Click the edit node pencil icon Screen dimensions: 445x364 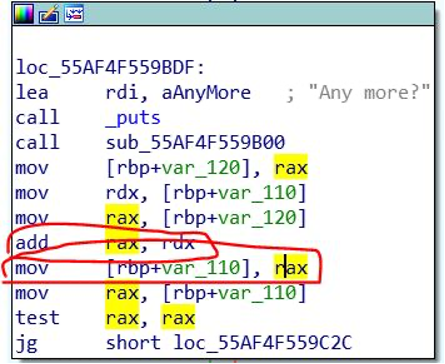click(49, 14)
